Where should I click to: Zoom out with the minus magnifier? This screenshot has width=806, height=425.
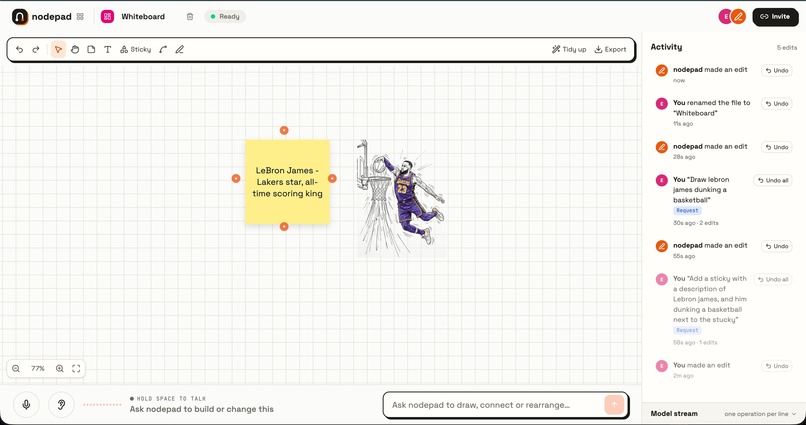coord(16,368)
